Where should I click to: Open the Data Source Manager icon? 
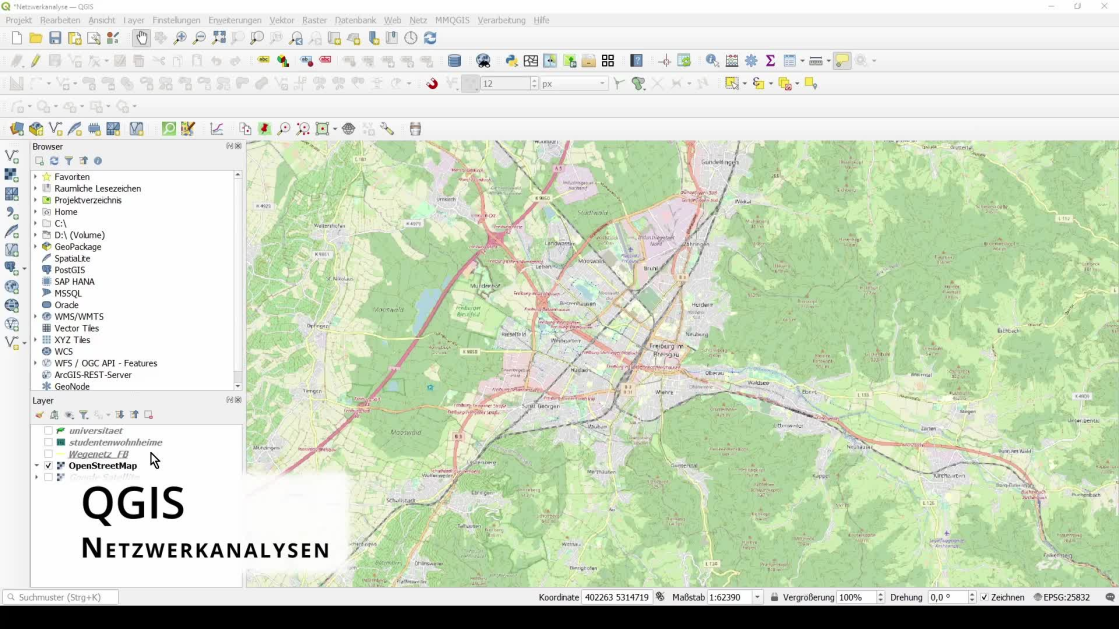(x=16, y=129)
